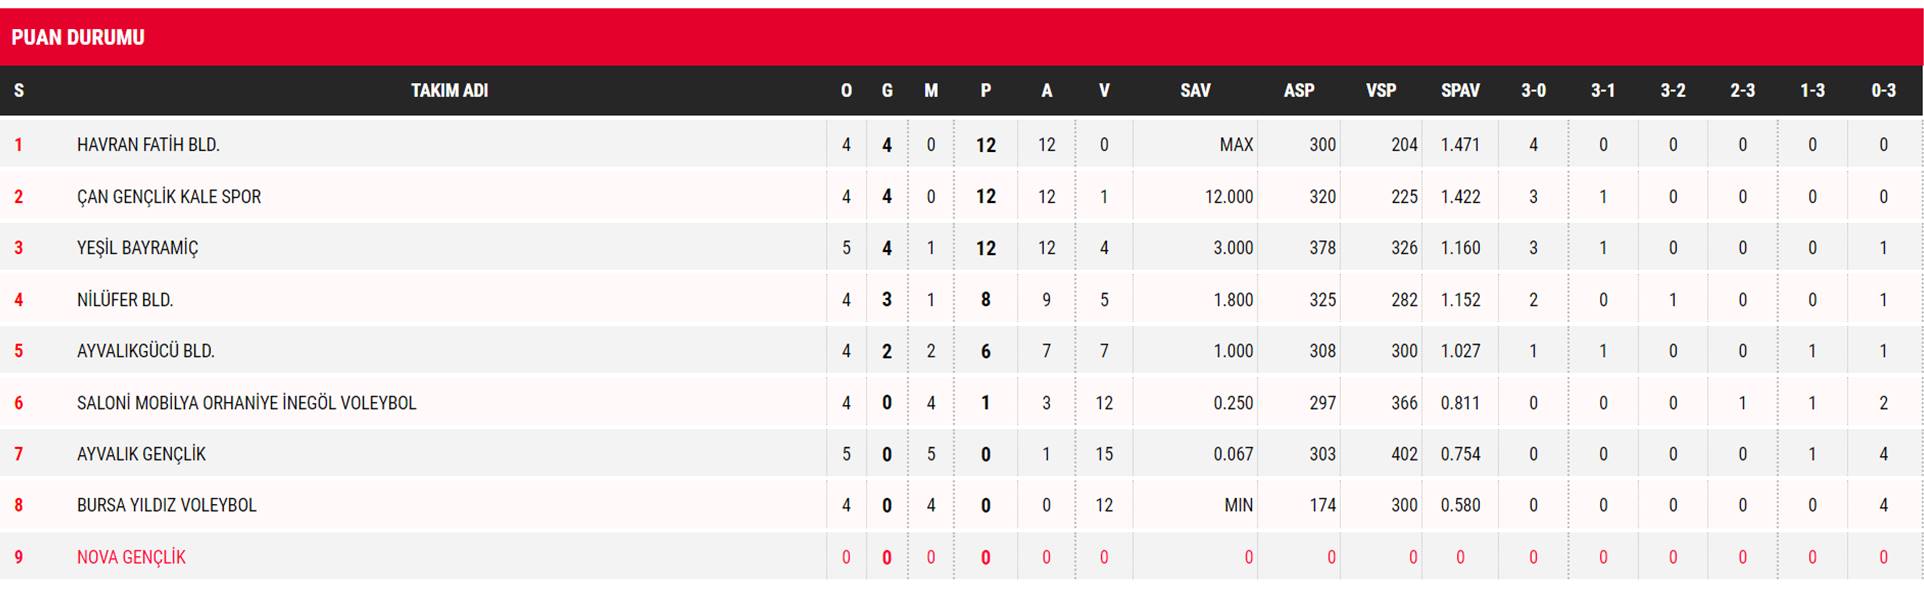Screen dimensions: 1924x604
Task: Click the PUAN DURUMU header title
Action: [x=78, y=38]
